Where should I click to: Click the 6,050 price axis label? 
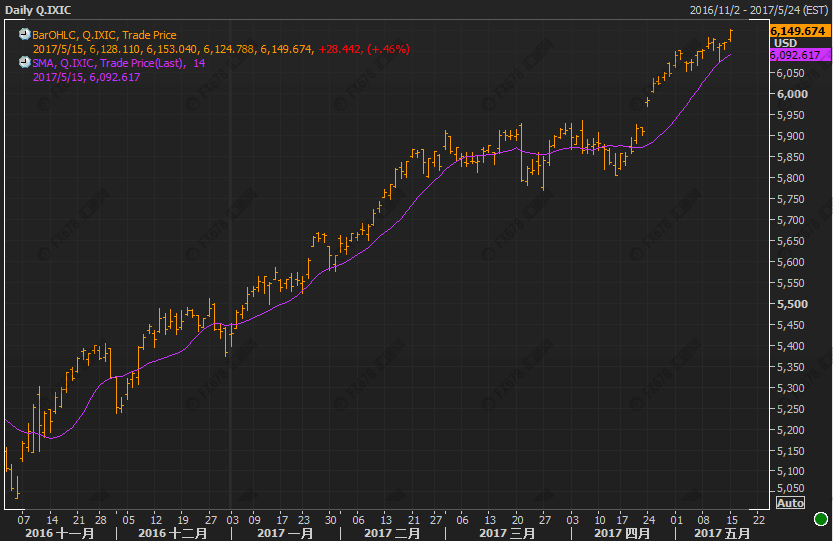point(790,73)
